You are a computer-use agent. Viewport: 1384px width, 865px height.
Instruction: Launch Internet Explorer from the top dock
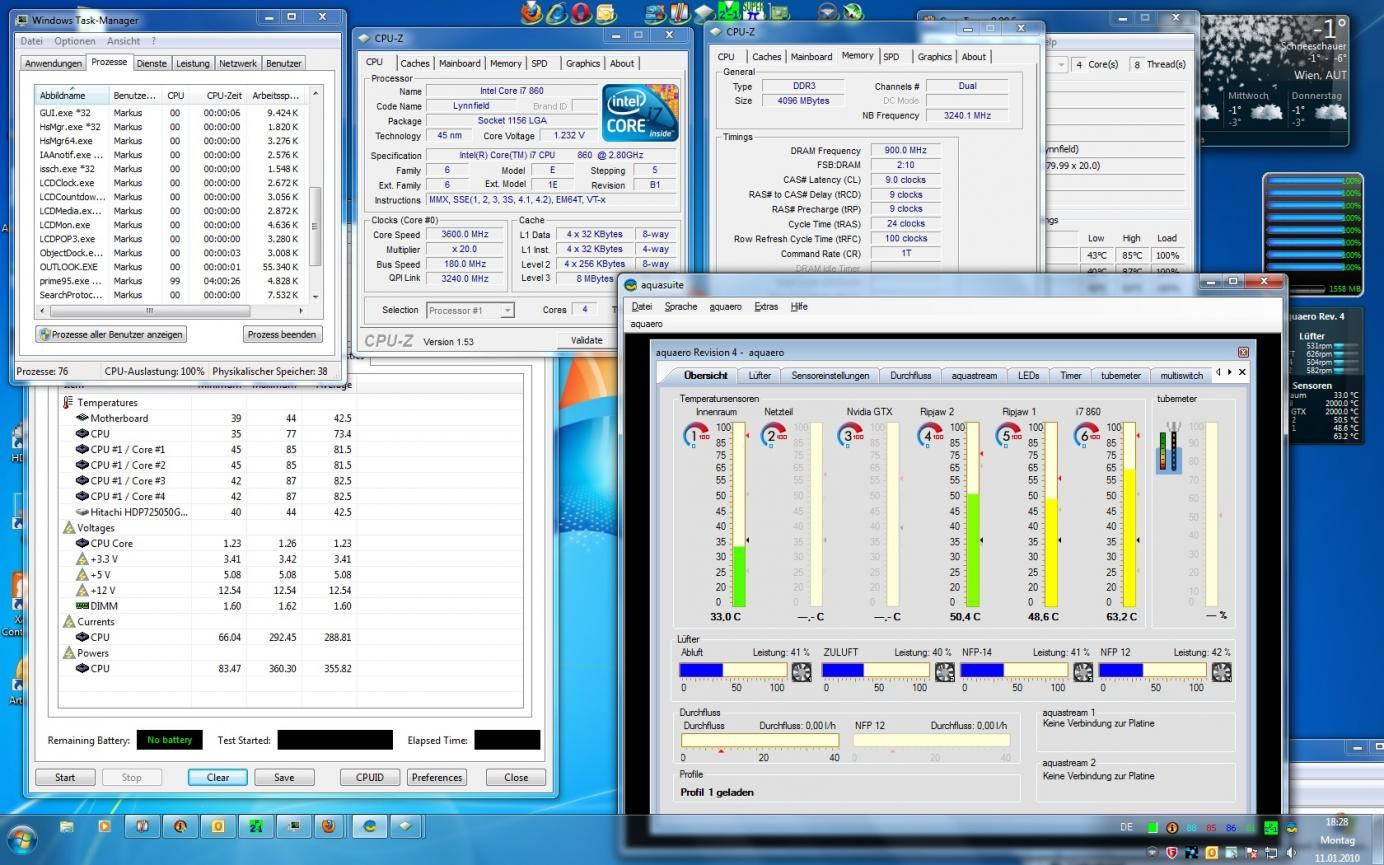pos(557,13)
